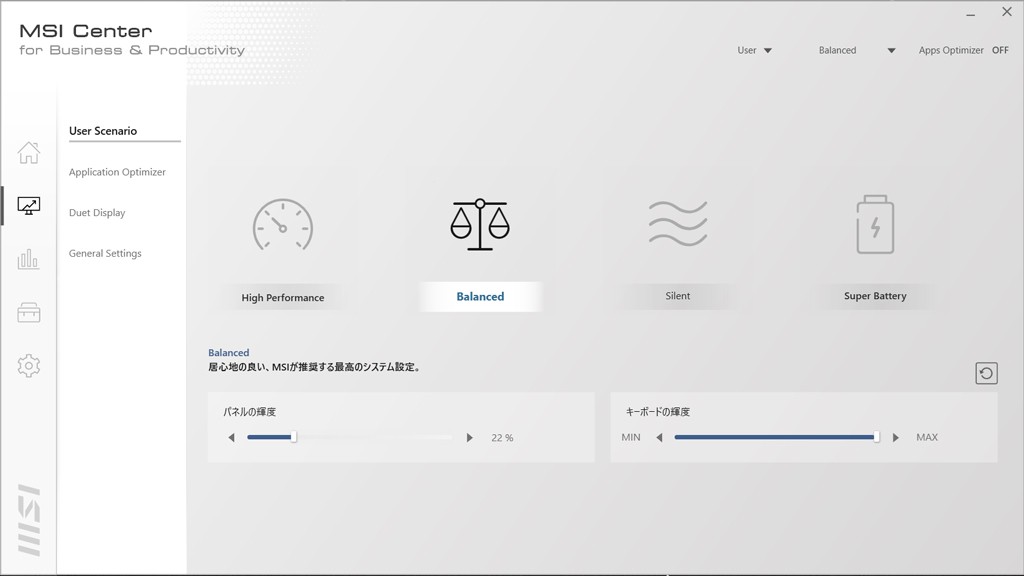Image resolution: width=1024 pixels, height=576 pixels.
Task: Open the General Settings tab
Action: [105, 253]
